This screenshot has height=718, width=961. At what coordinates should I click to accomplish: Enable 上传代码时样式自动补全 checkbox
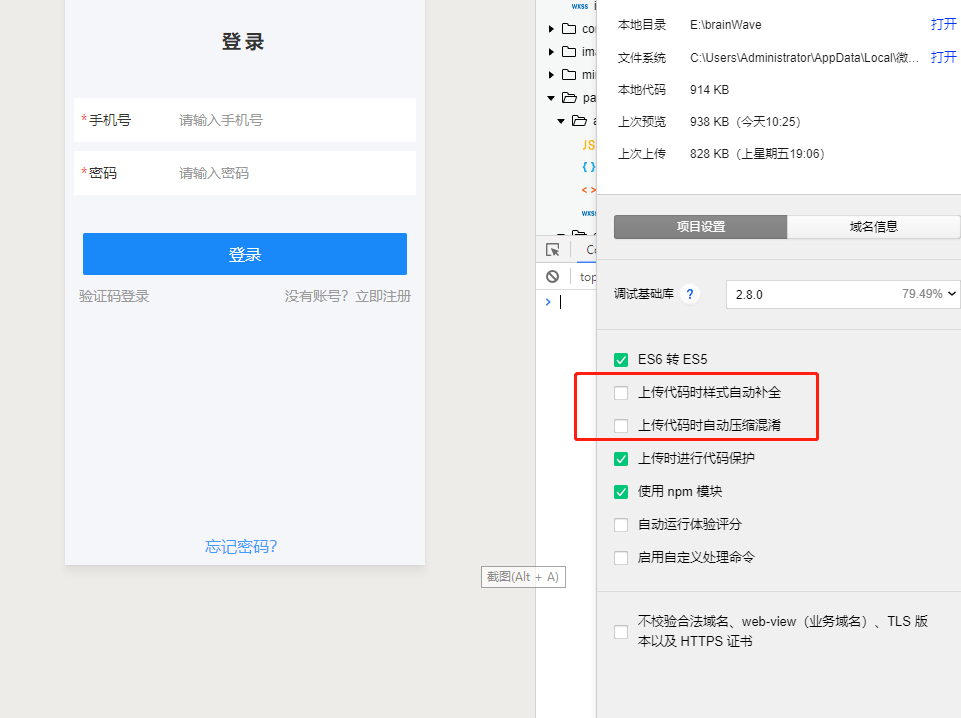click(x=621, y=393)
